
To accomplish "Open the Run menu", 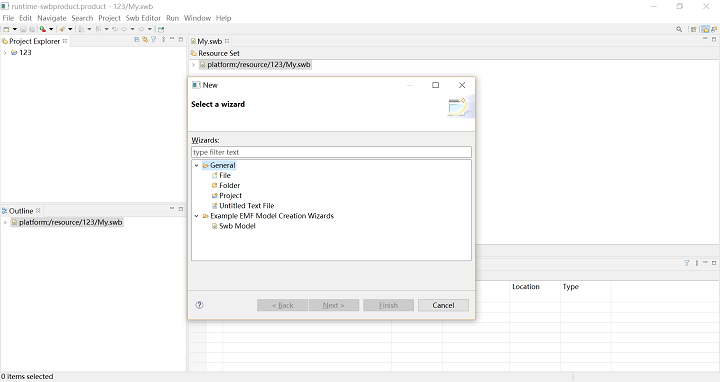I will coord(173,18).
